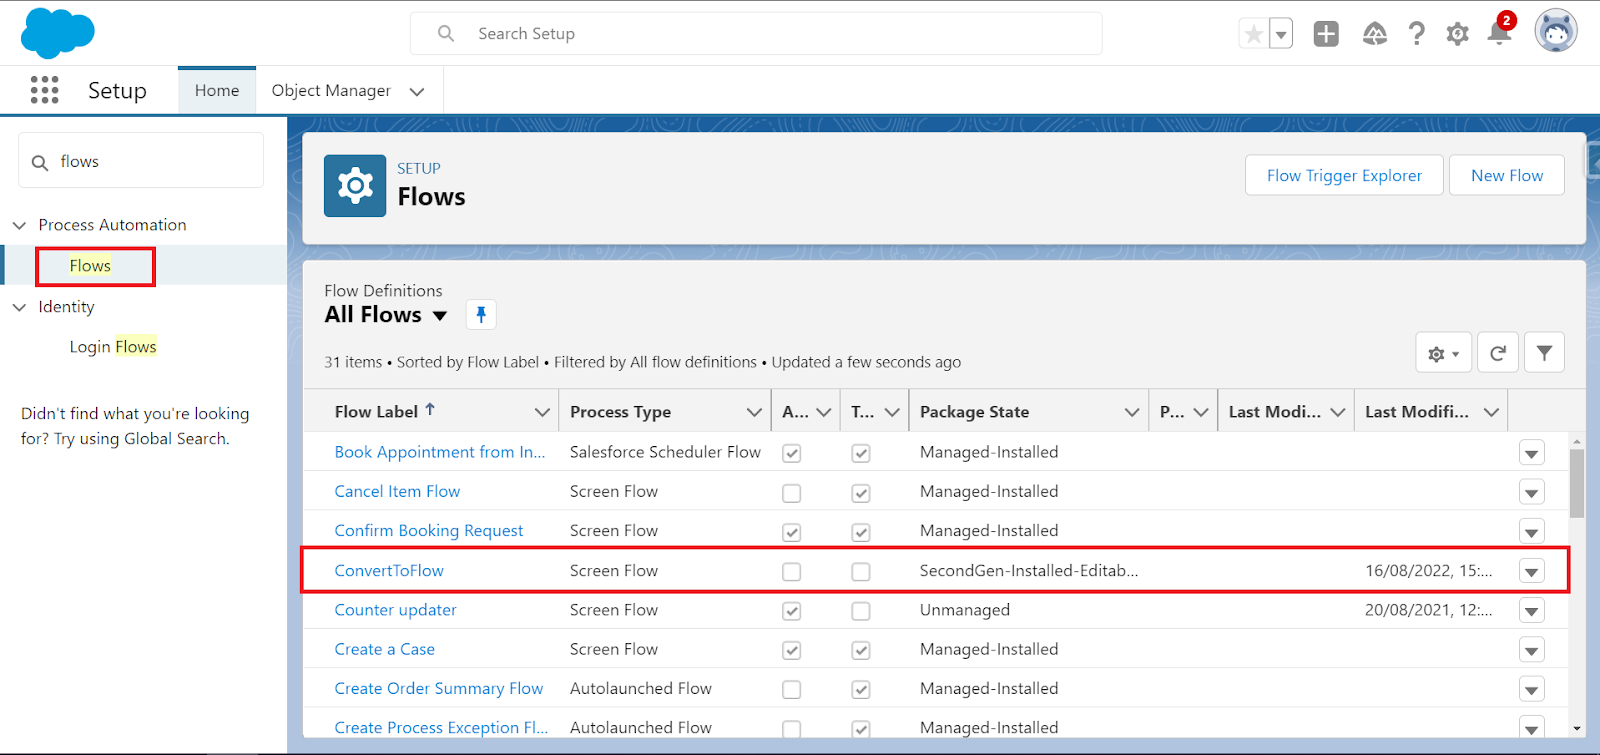Click Unmanaged in Counter updater row
Screen dimensions: 1600x755
pyautogui.click(x=965, y=610)
